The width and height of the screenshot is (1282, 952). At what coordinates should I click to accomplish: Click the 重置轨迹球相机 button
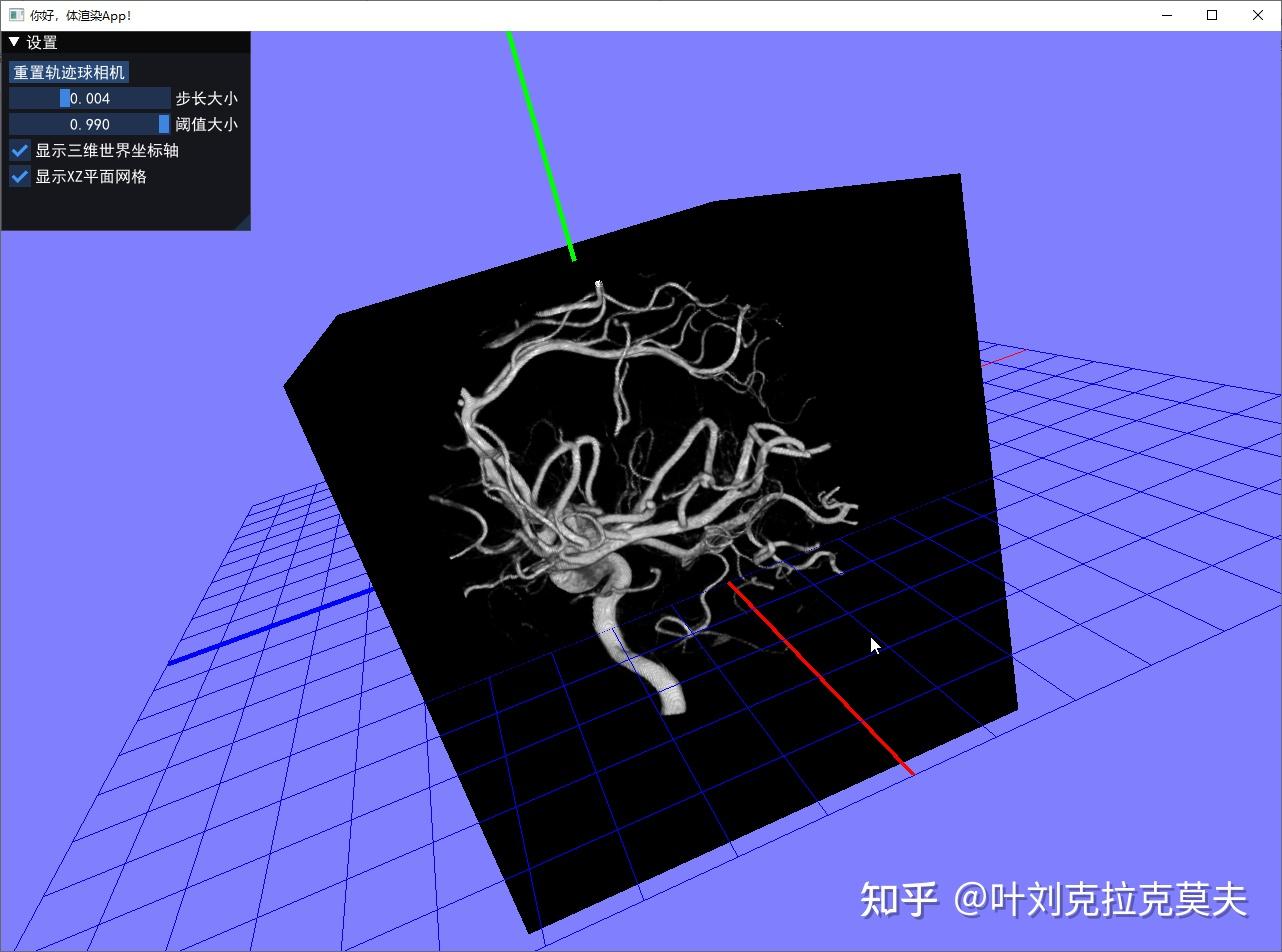[x=69, y=72]
